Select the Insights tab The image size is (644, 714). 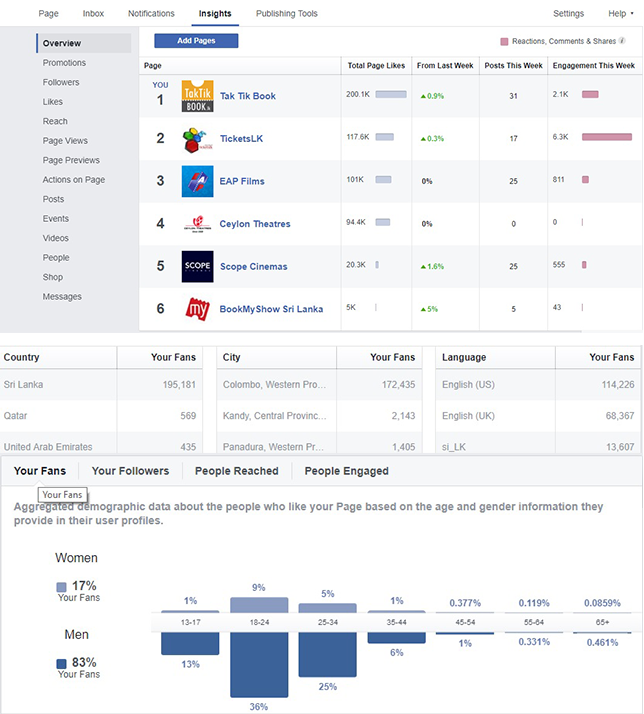[x=215, y=14]
